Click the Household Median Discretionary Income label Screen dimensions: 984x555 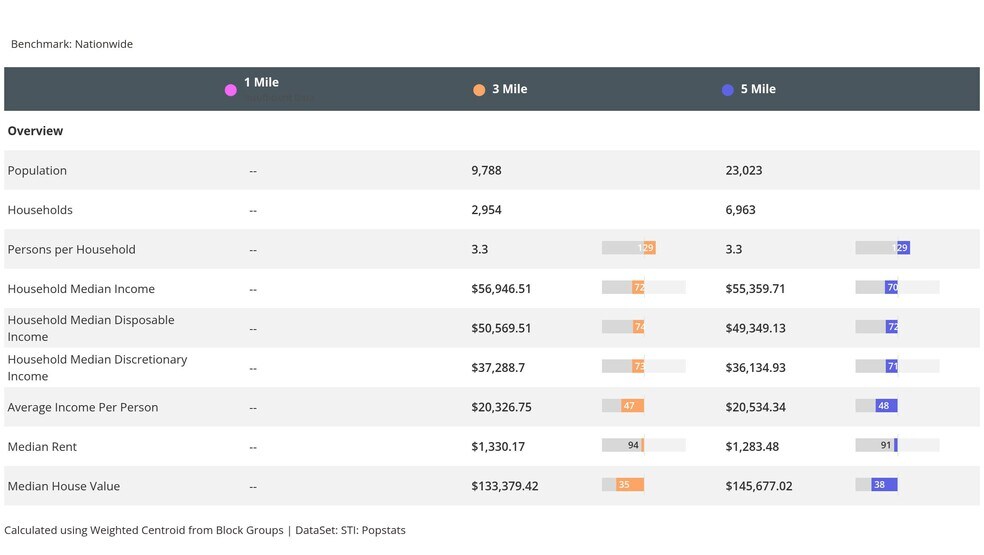pyautogui.click(x=97, y=368)
